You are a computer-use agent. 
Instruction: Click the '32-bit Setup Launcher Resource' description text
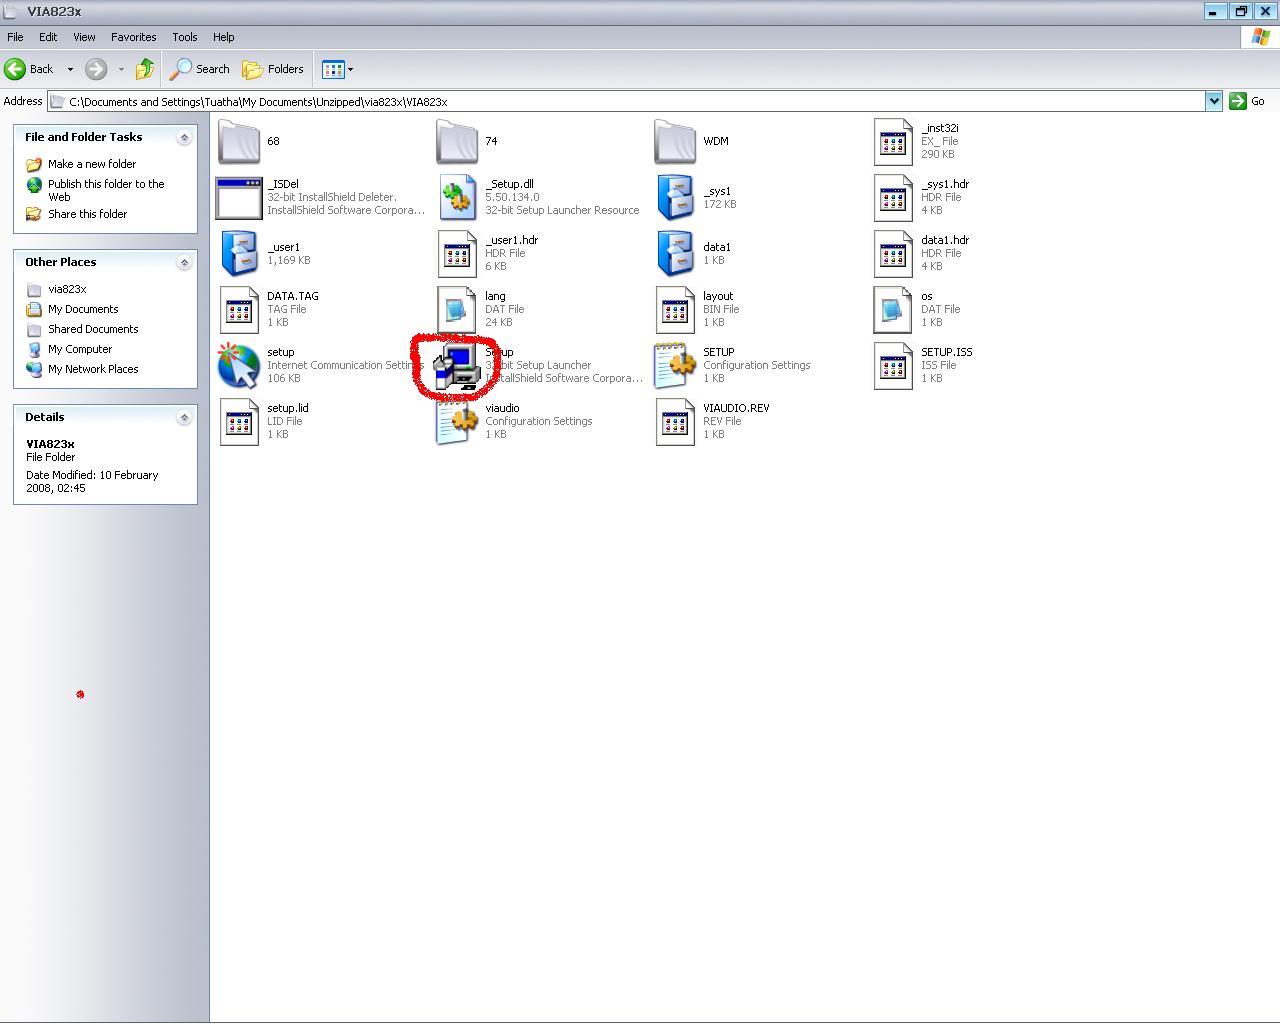[562, 210]
